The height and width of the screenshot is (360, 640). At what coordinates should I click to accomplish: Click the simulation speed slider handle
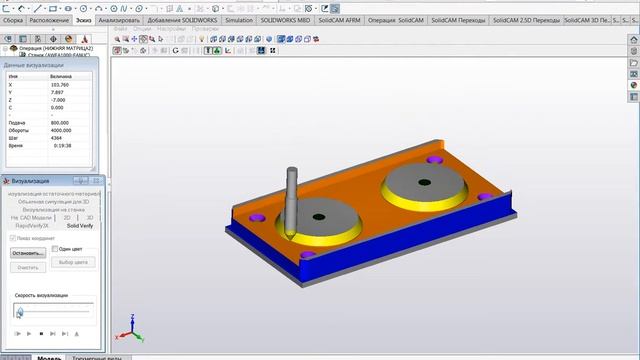[20, 312]
